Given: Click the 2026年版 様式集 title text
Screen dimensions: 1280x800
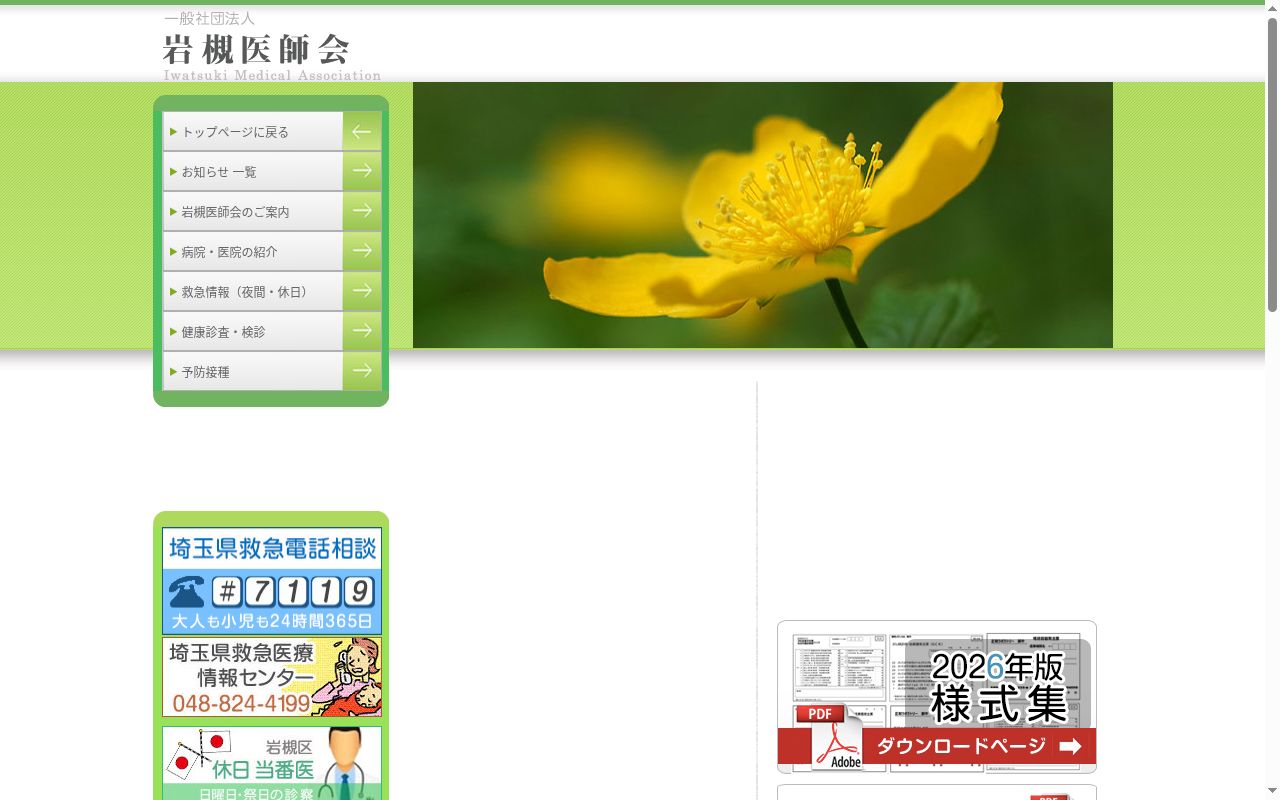Looking at the screenshot, I should click(998, 686).
